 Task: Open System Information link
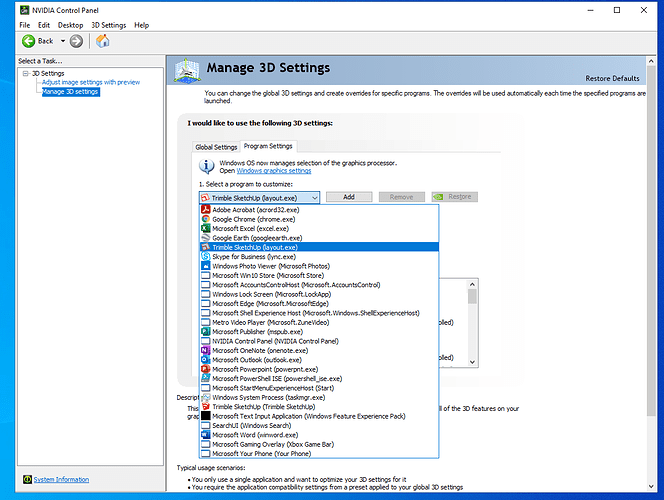(x=61, y=479)
